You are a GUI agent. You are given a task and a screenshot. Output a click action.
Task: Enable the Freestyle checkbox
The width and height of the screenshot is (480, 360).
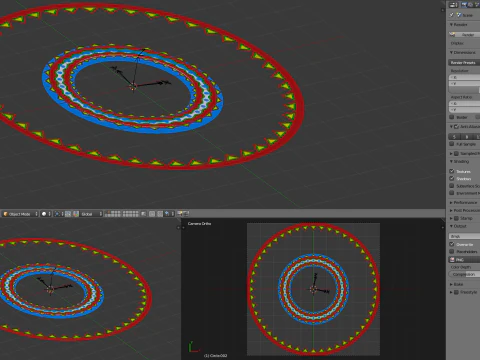(x=456, y=292)
